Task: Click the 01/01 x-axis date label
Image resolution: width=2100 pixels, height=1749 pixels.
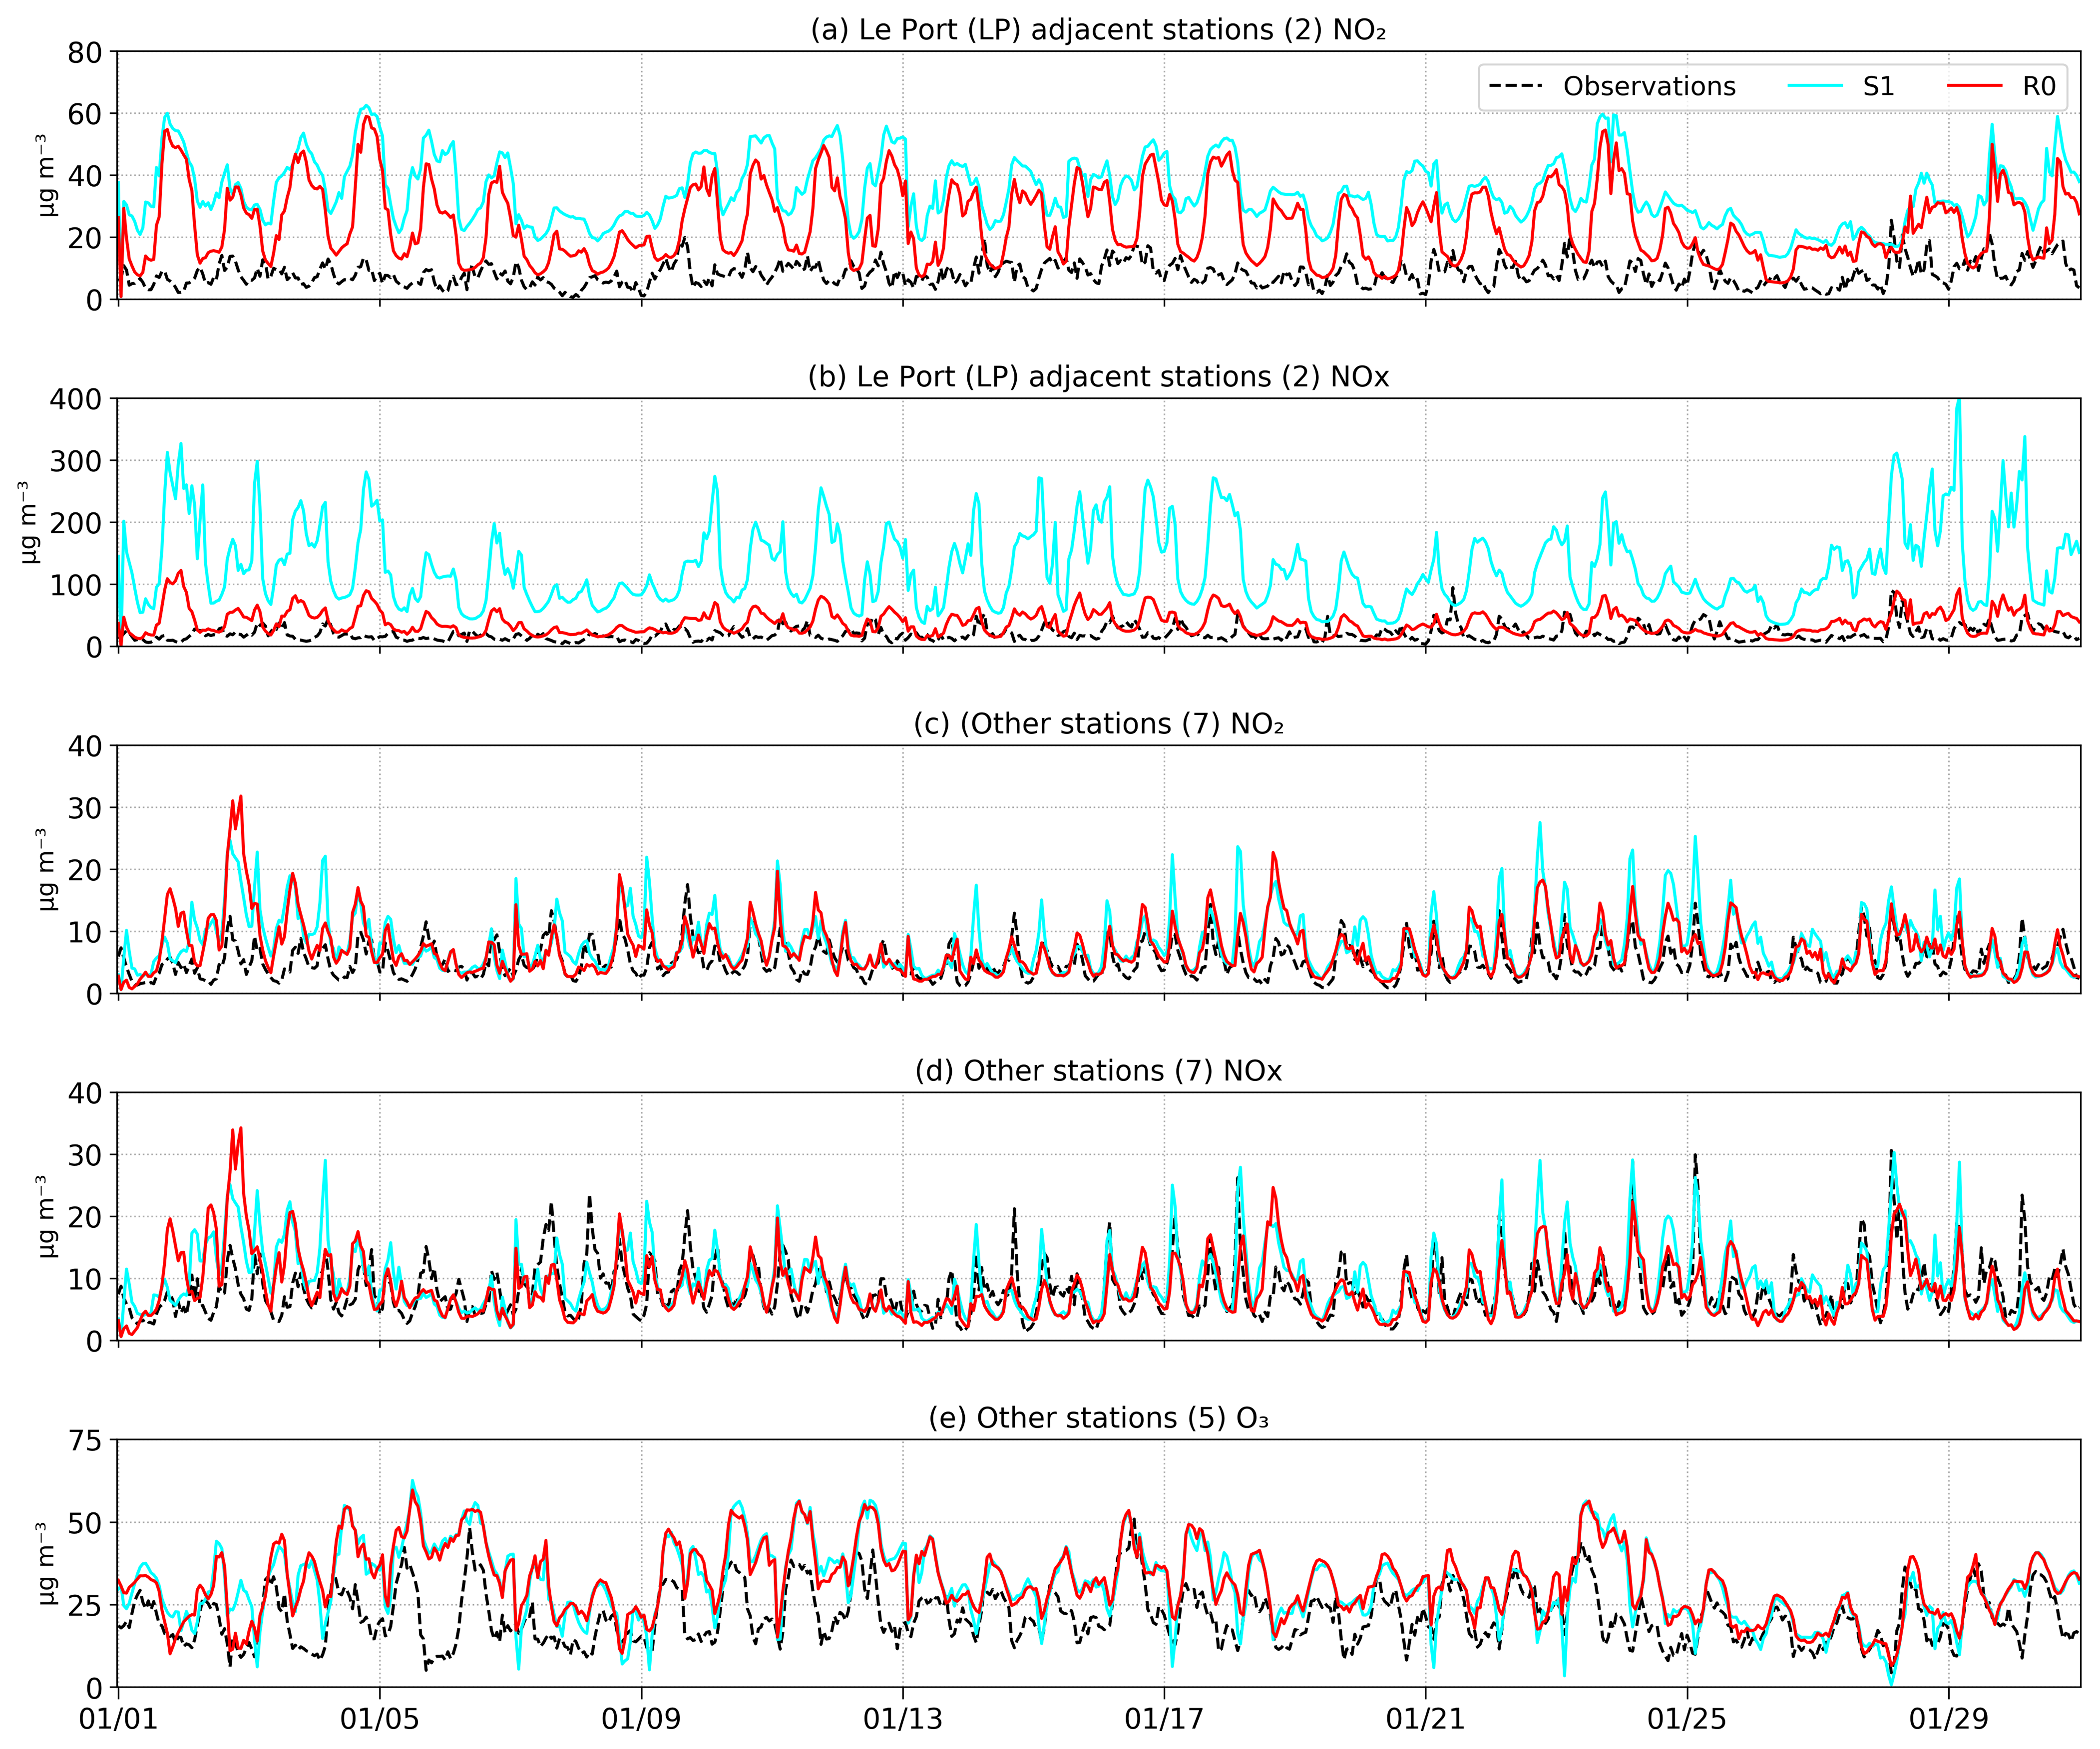Action: 118,1719
